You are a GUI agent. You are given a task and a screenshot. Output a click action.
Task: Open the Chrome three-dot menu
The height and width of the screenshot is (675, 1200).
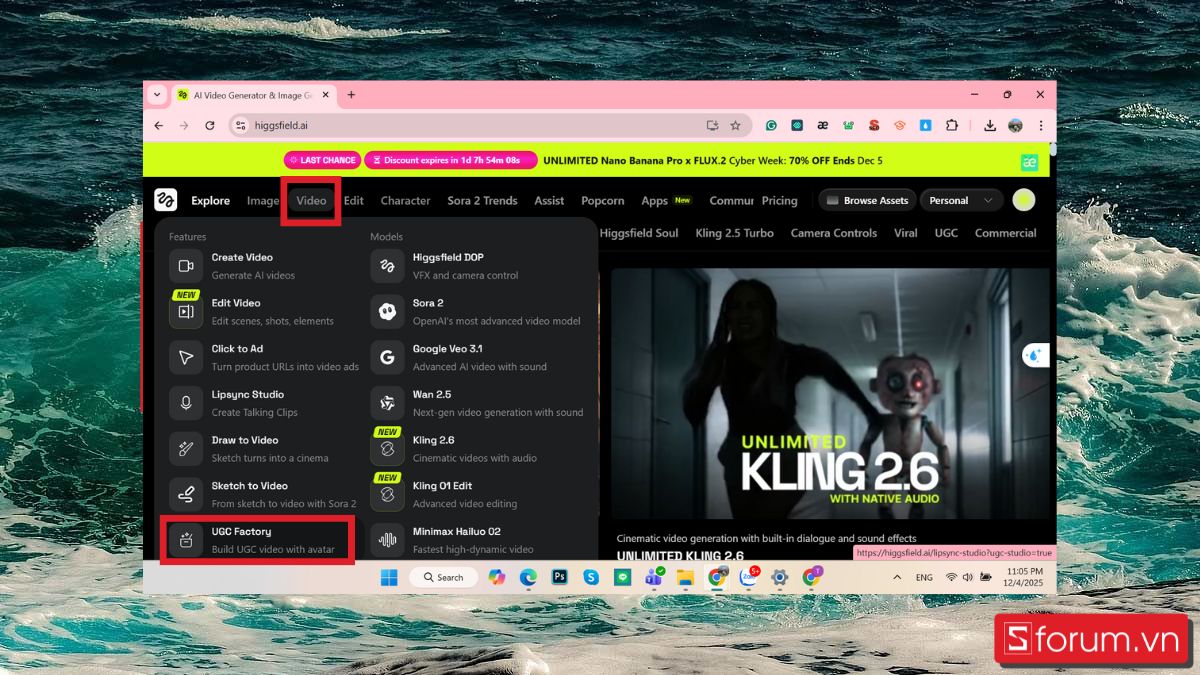[1041, 125]
